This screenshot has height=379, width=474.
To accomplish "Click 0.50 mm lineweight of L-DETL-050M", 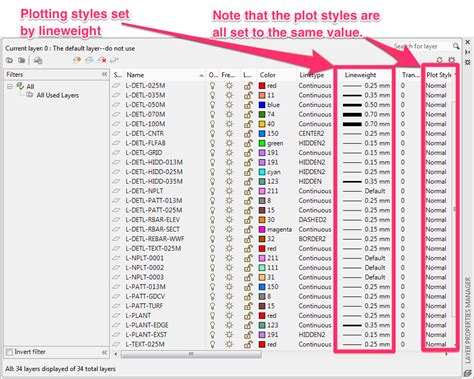I will (x=366, y=105).
